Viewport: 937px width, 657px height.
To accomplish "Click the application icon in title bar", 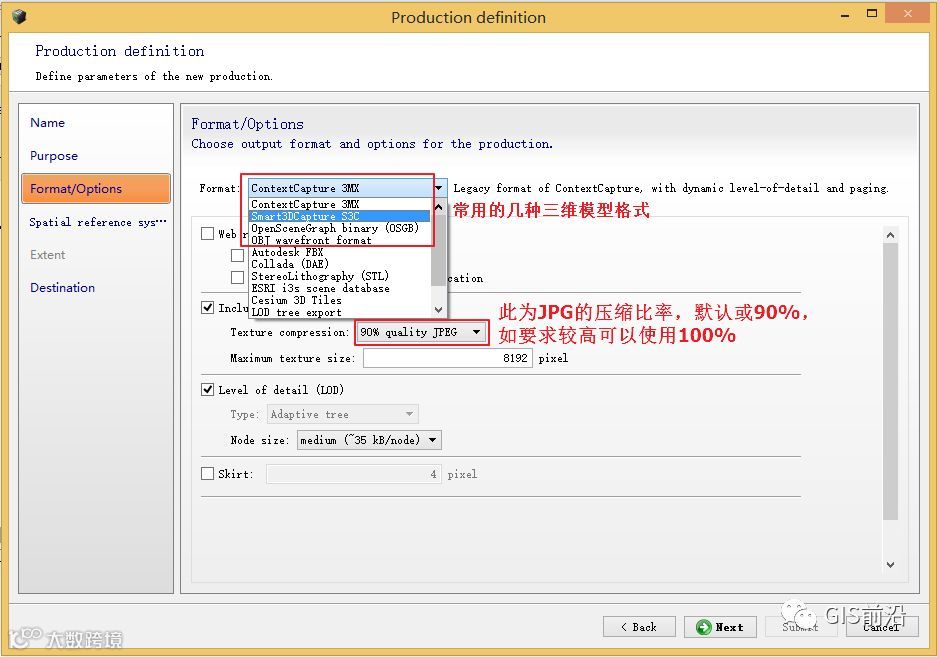I will point(19,17).
